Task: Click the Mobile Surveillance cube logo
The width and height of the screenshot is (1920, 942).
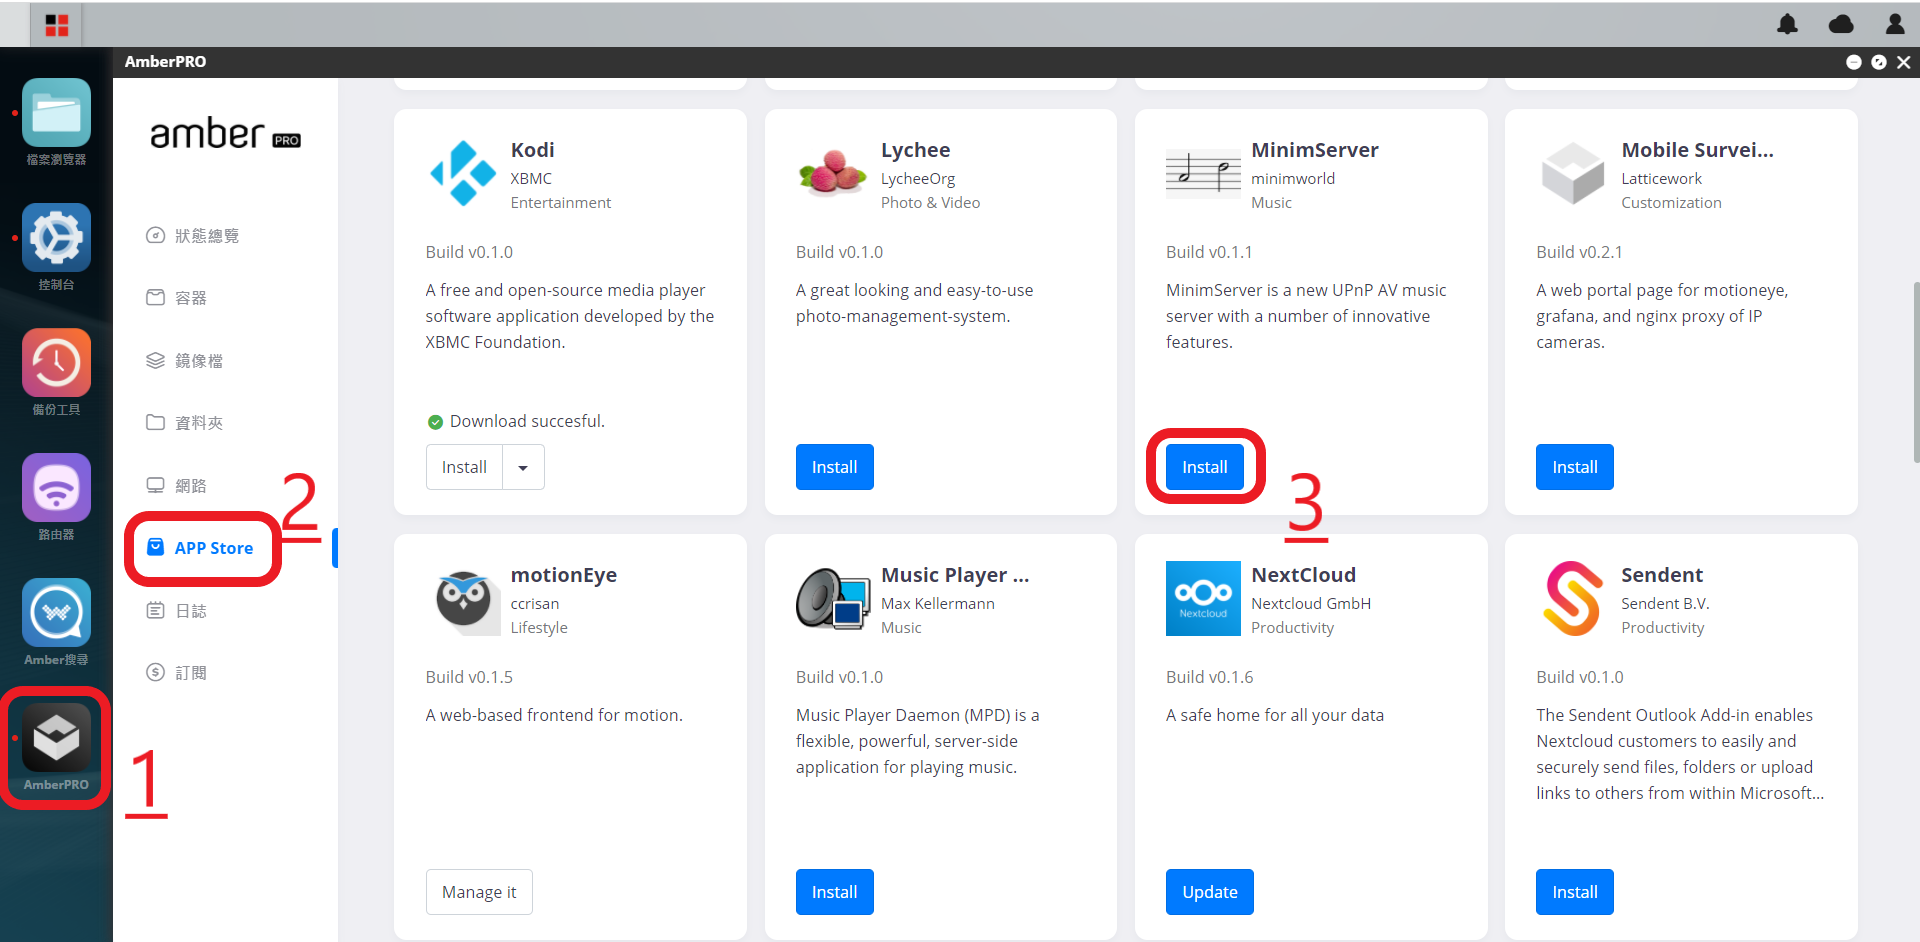Action: [x=1573, y=173]
